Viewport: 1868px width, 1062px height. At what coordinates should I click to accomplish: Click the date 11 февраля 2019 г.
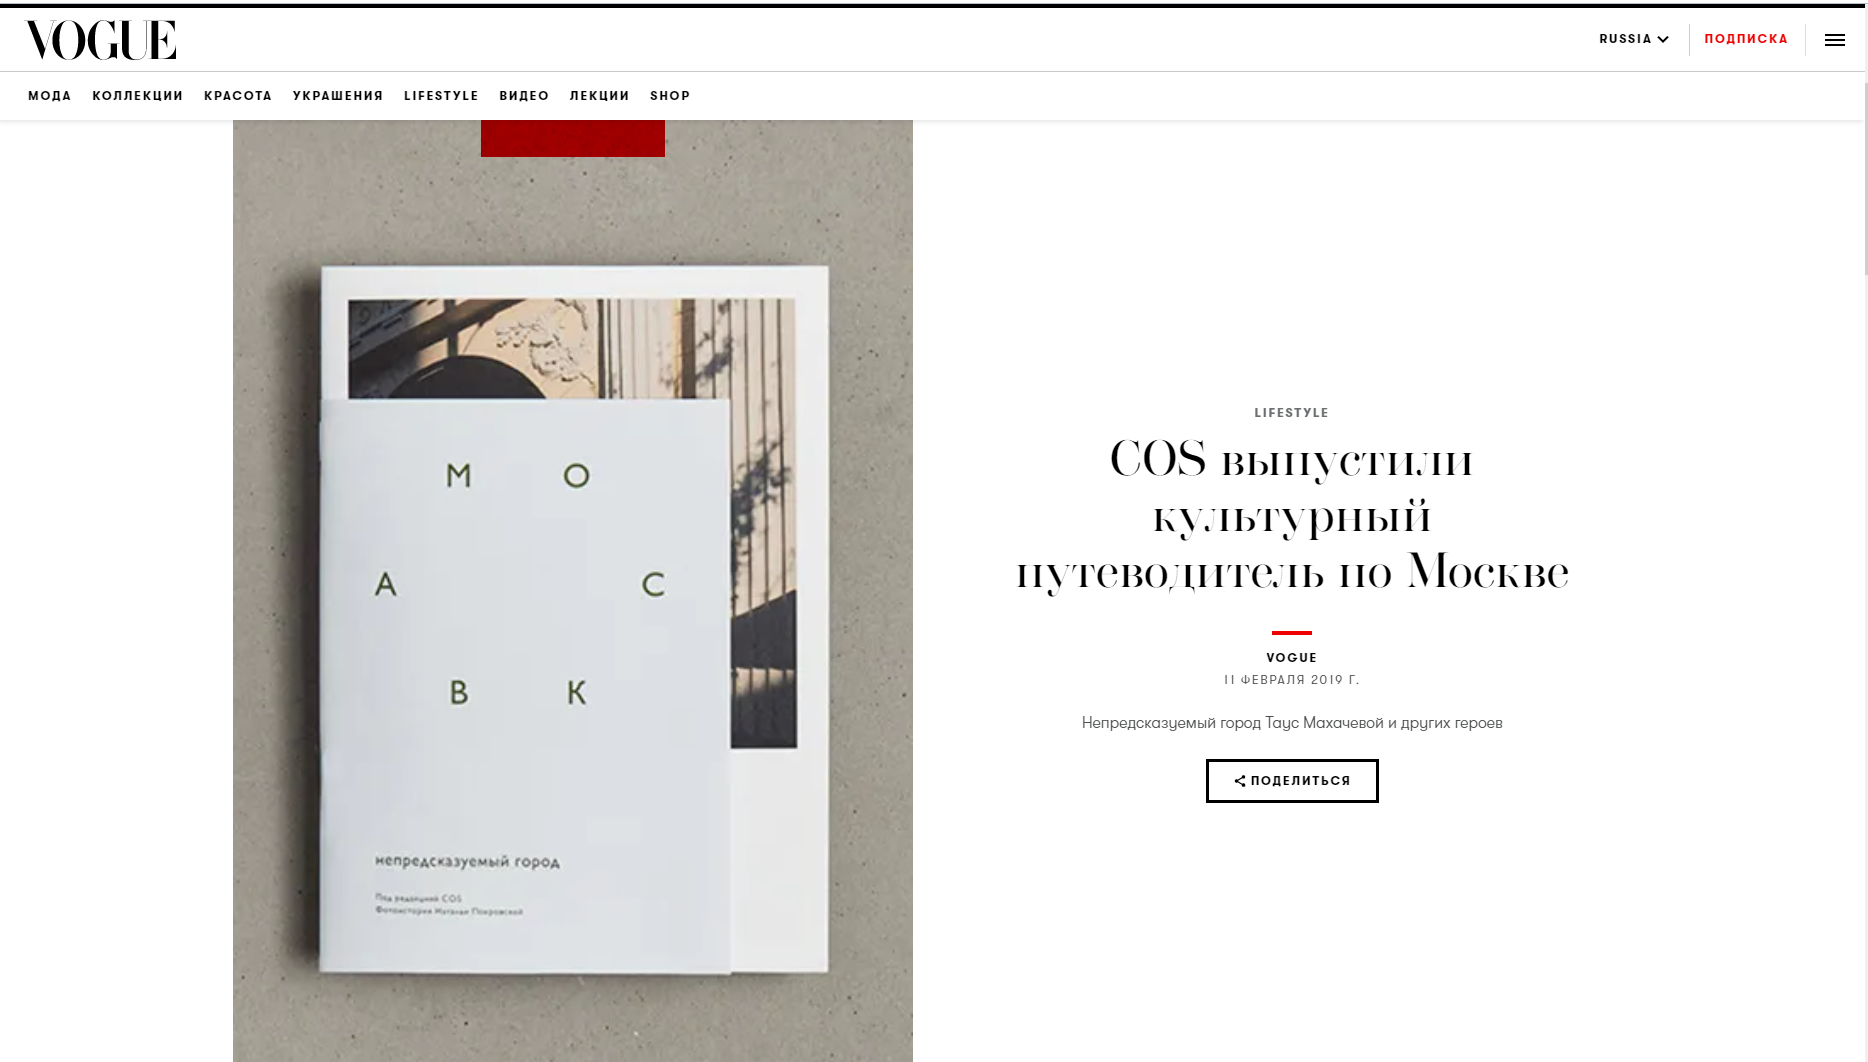pyautogui.click(x=1292, y=680)
